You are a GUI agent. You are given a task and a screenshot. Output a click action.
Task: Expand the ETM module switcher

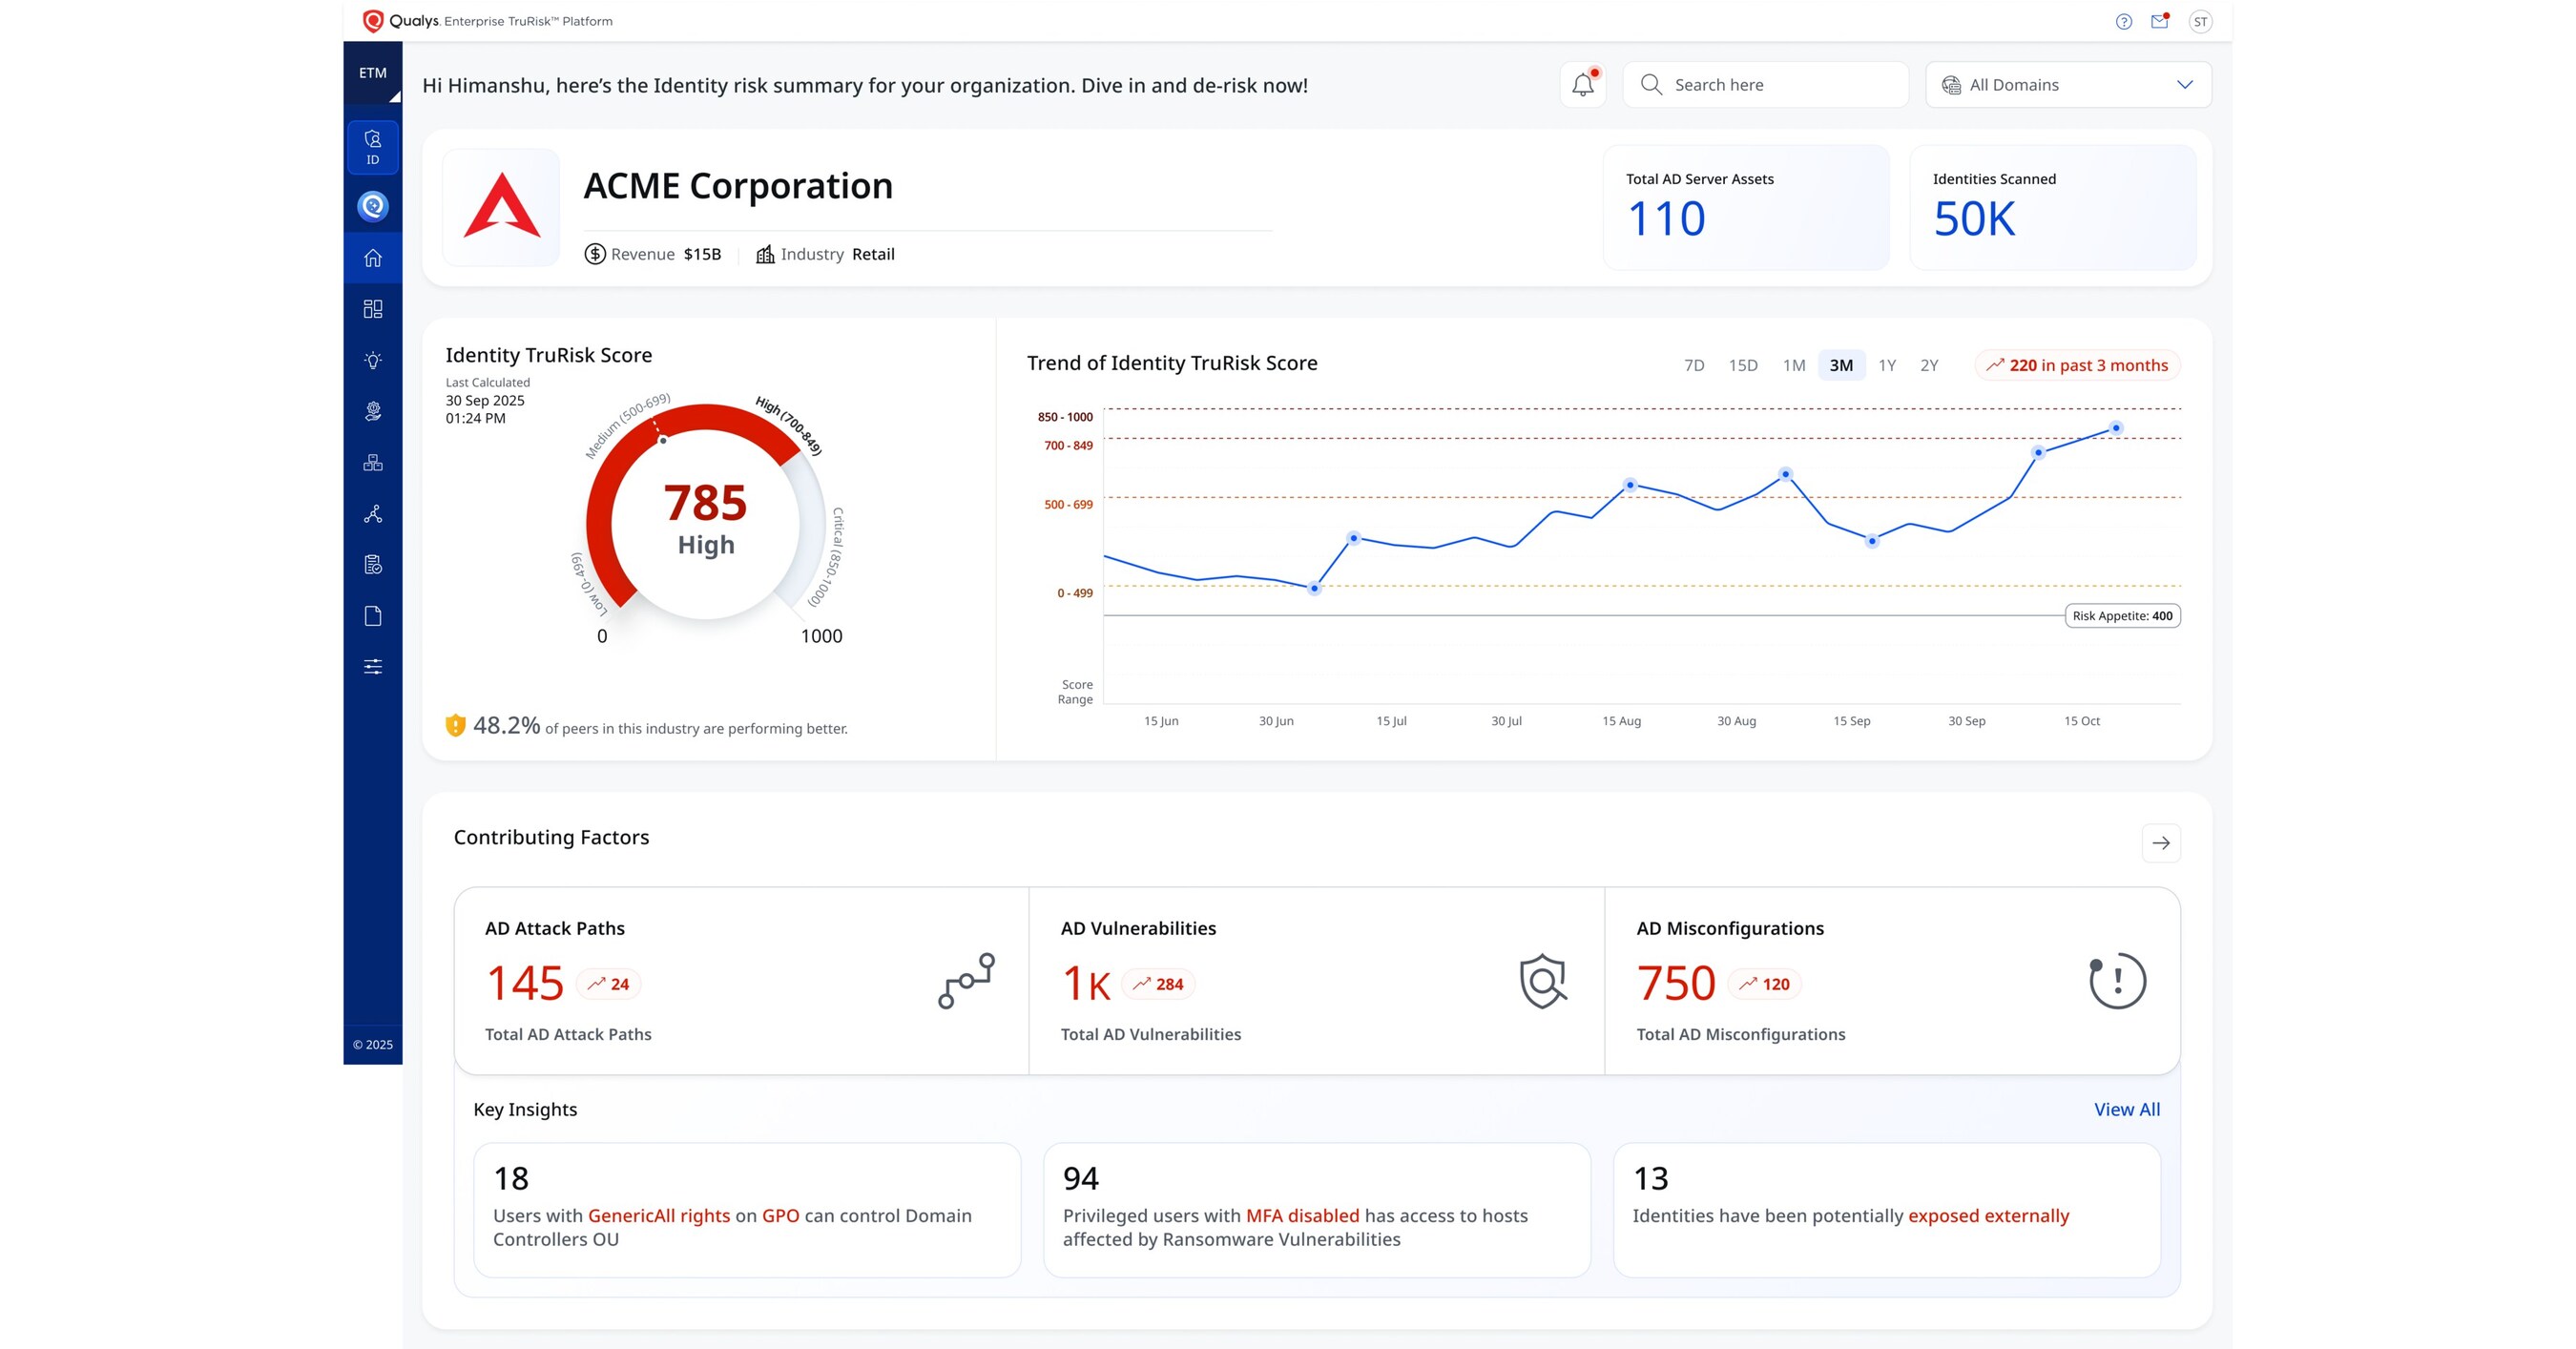[373, 73]
